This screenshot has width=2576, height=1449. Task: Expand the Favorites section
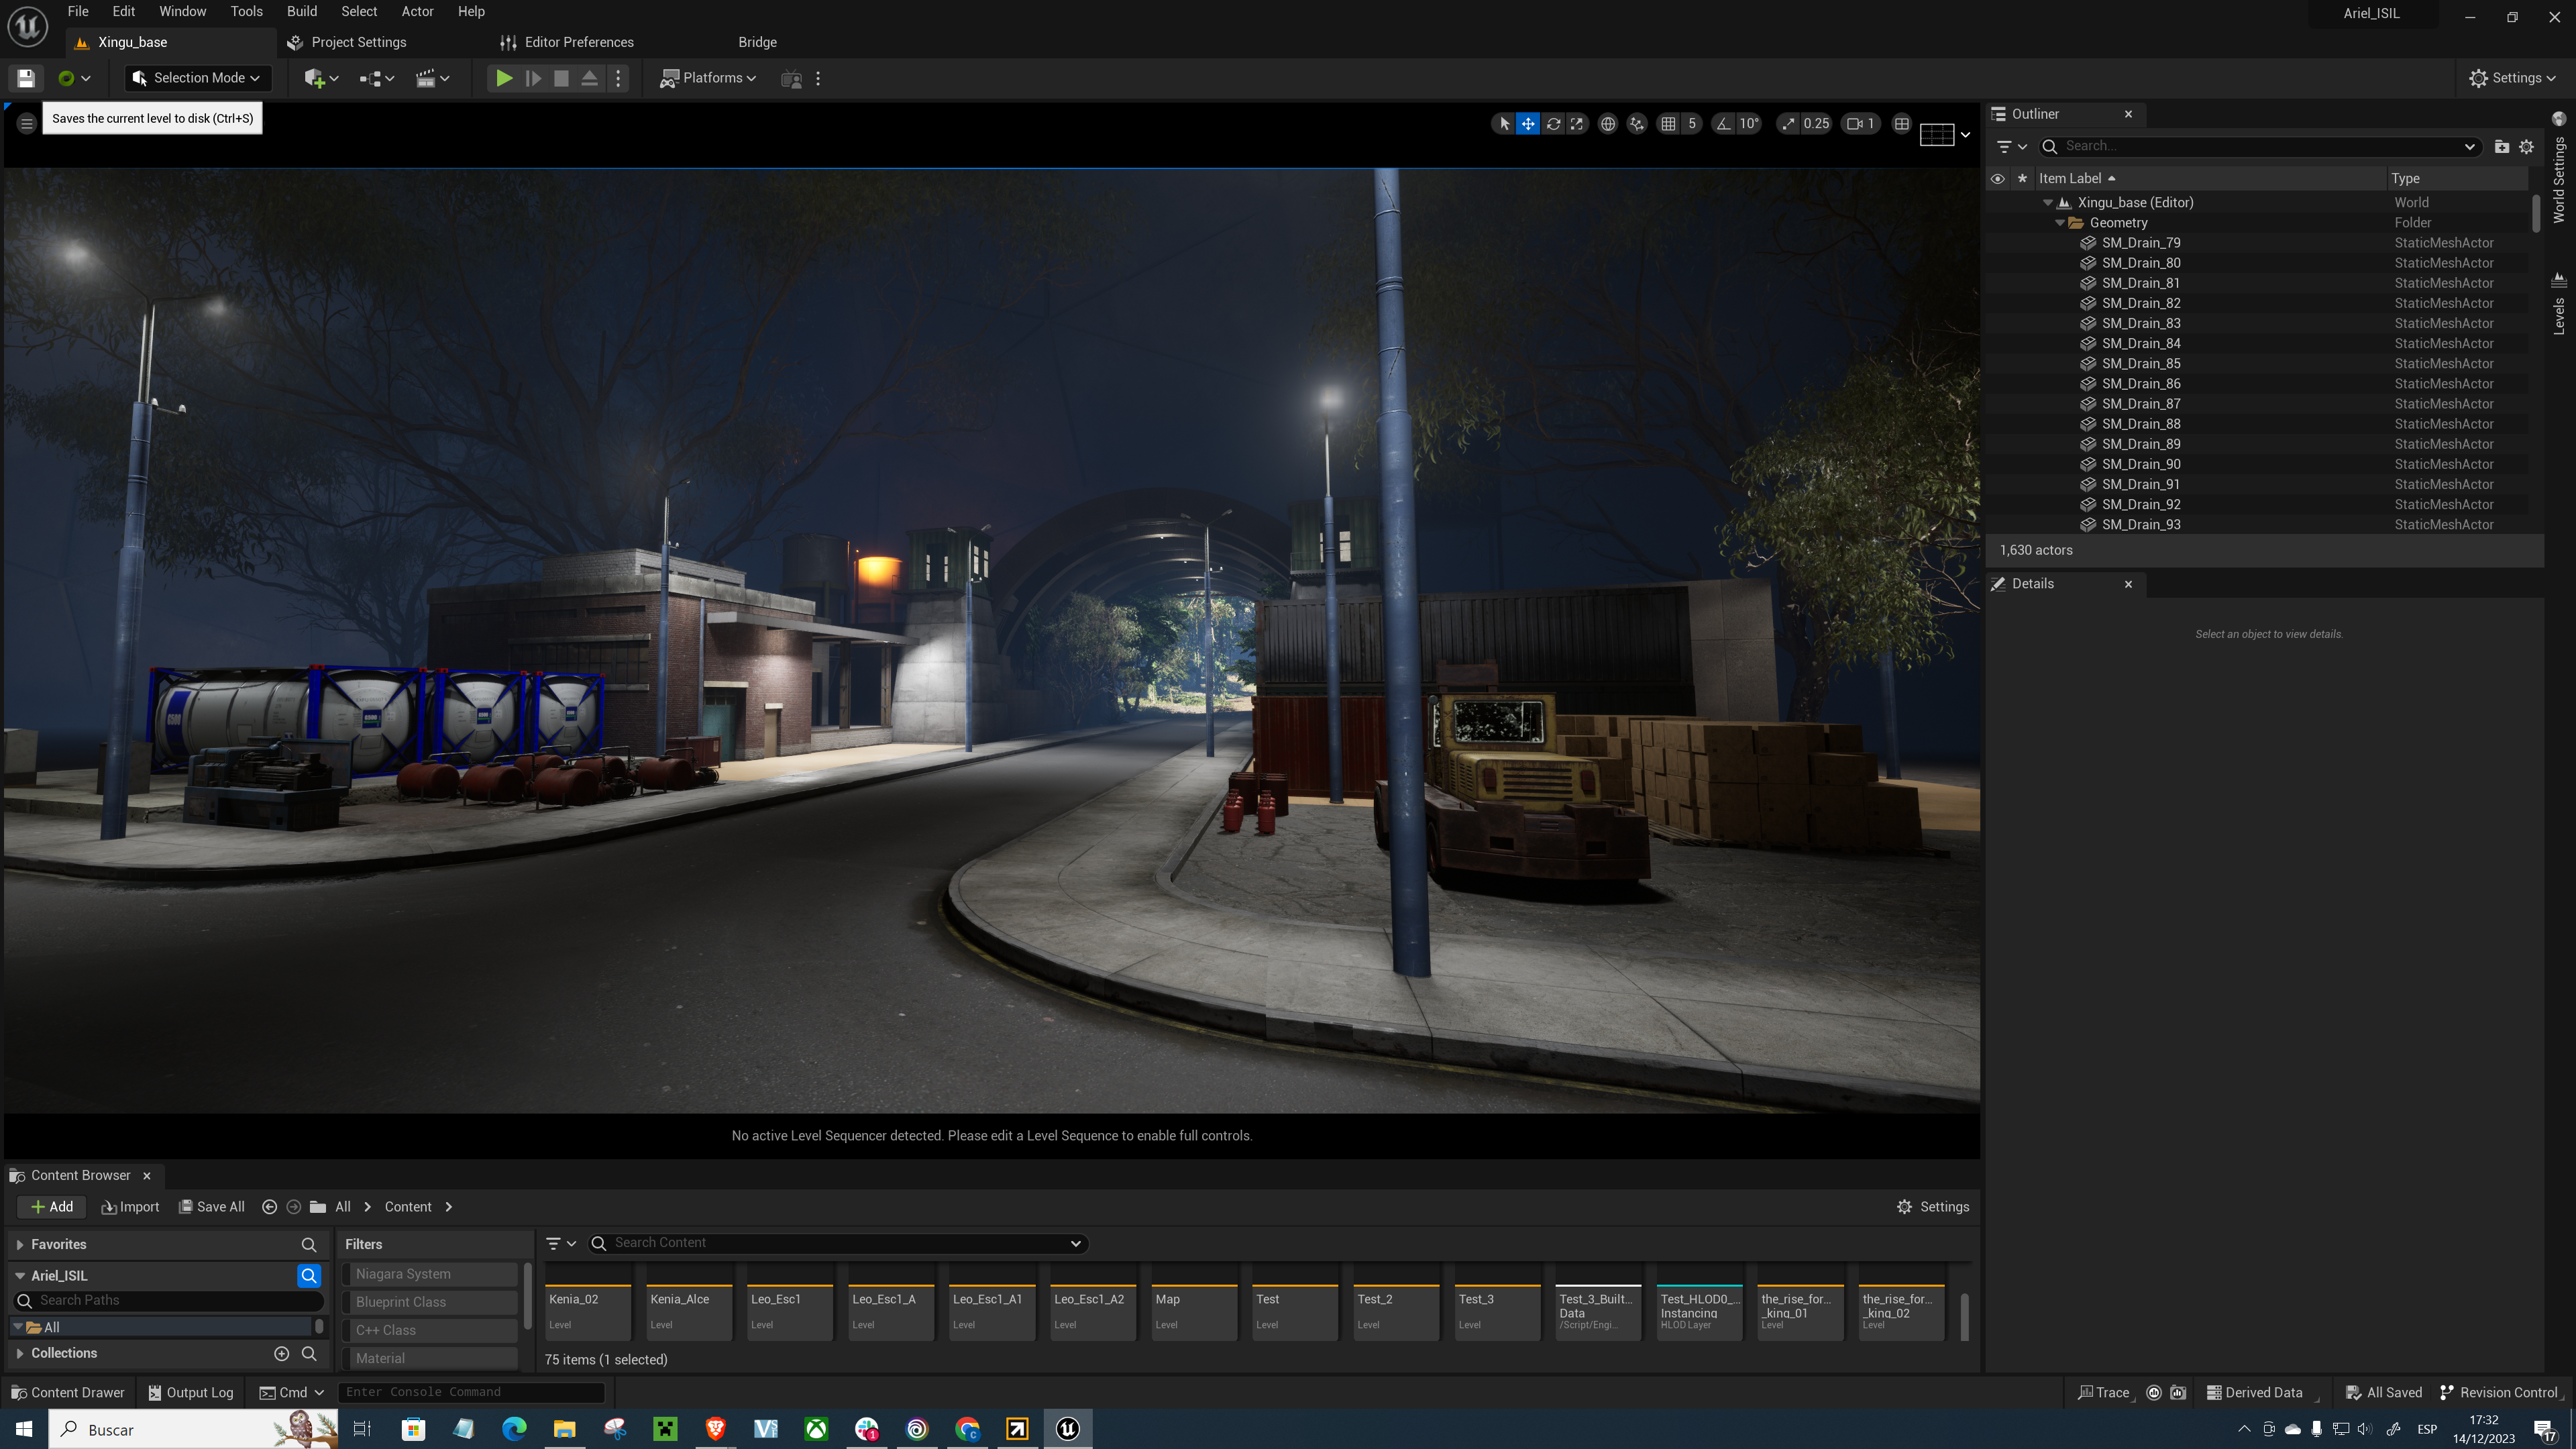coord(20,1244)
